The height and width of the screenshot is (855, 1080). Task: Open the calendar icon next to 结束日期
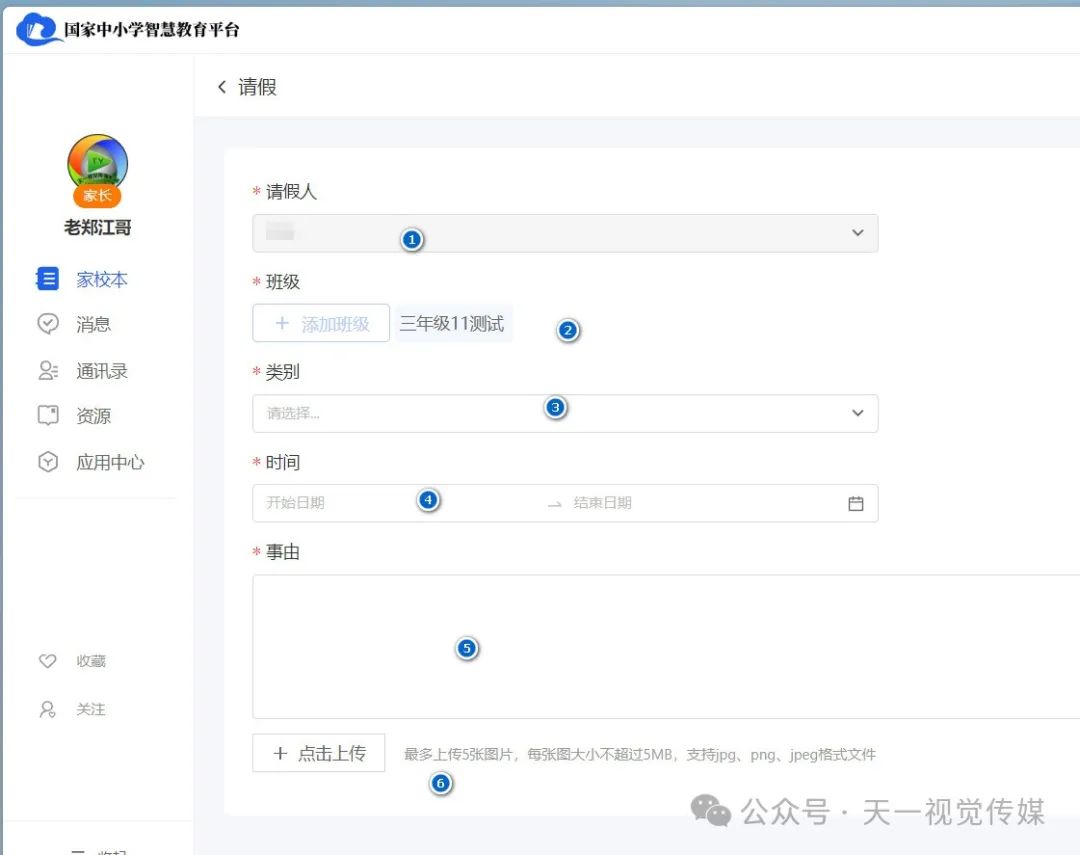(x=855, y=503)
